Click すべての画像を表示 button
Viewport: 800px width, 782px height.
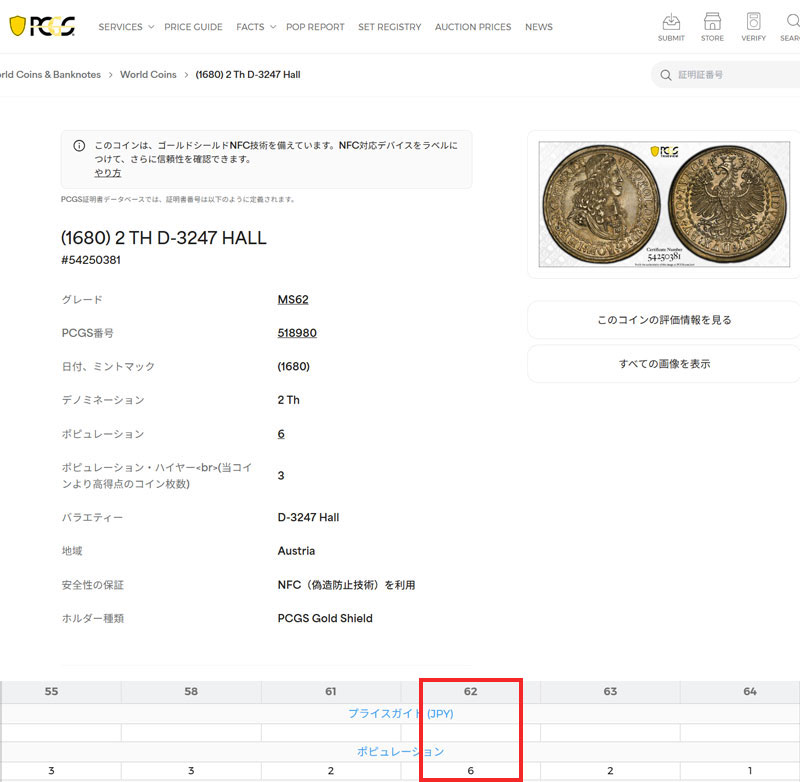[x=664, y=364]
